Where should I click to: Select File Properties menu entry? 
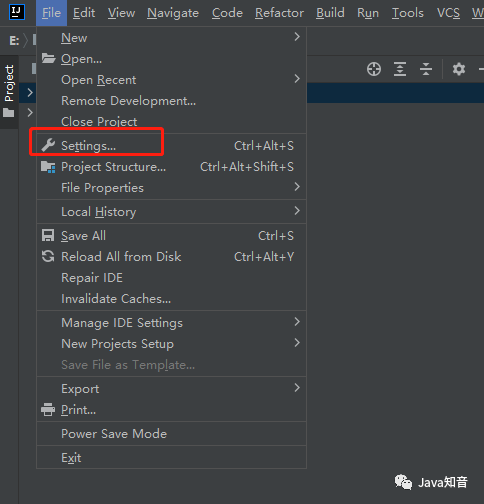(x=171, y=188)
